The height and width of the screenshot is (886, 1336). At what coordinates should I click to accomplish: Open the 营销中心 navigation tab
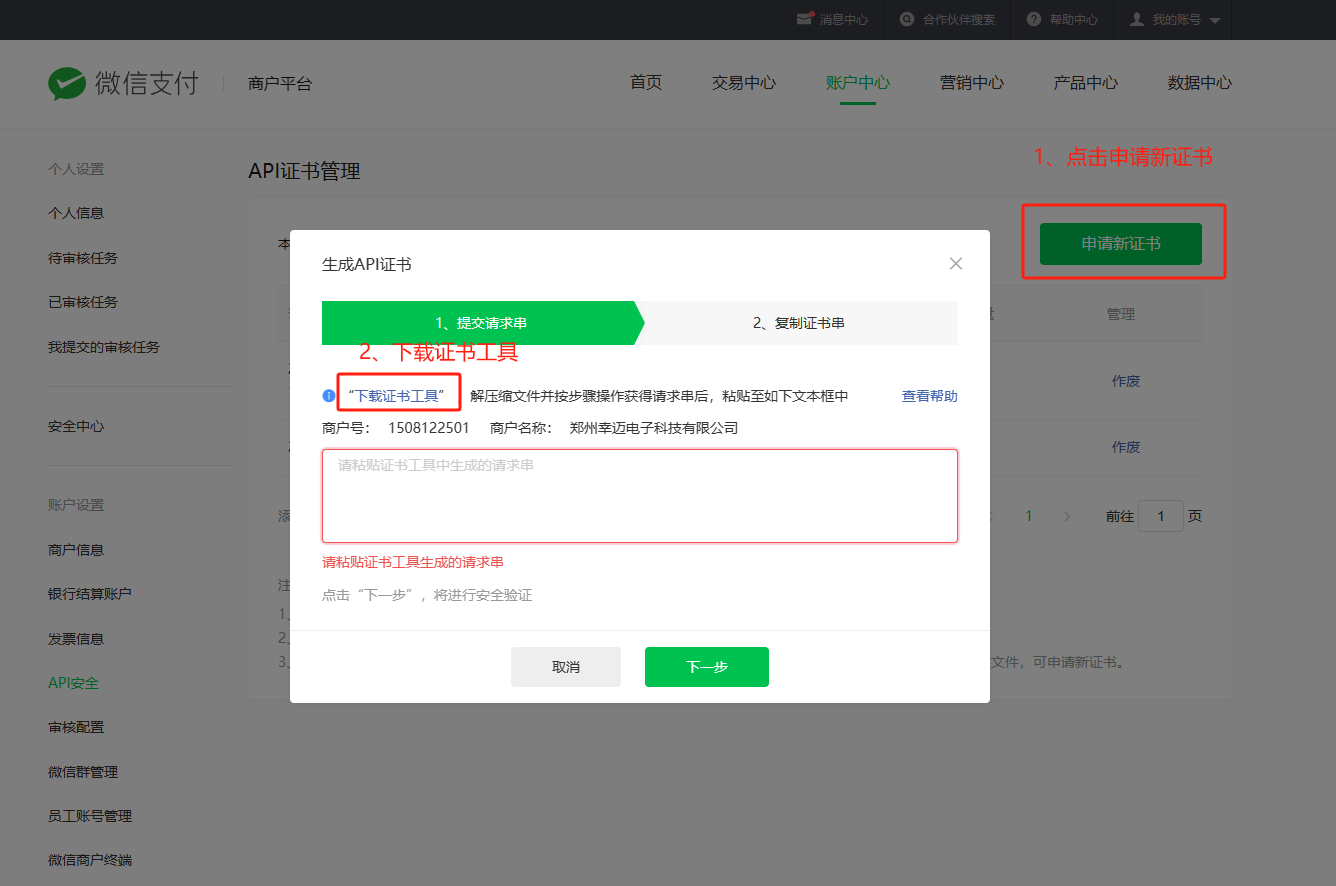[x=972, y=83]
